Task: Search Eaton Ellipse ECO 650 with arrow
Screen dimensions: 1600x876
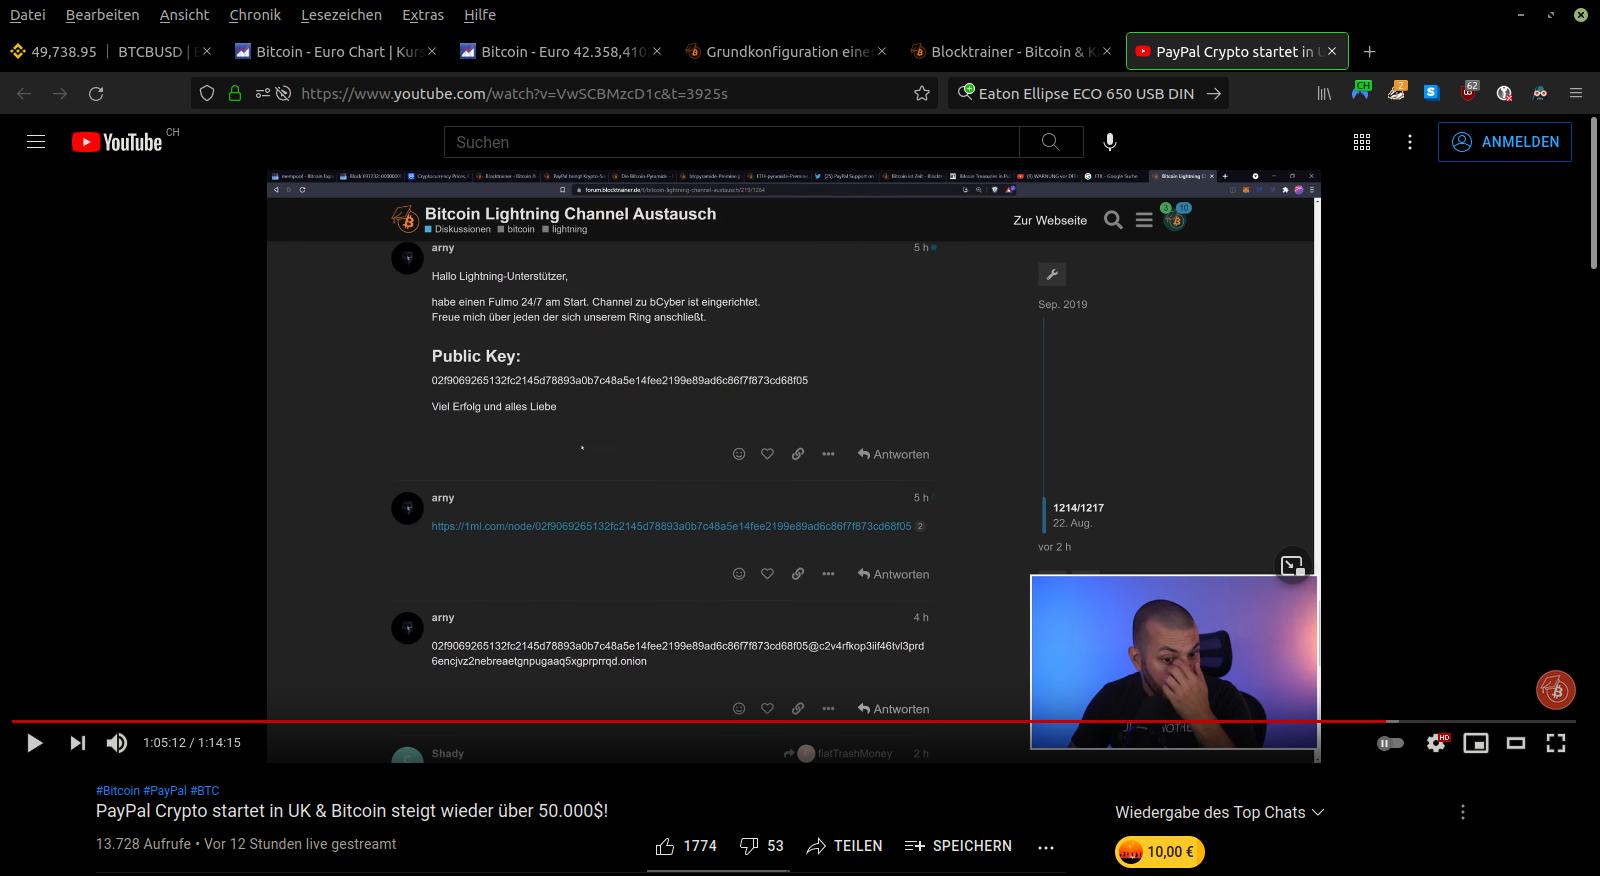Action: point(1214,93)
